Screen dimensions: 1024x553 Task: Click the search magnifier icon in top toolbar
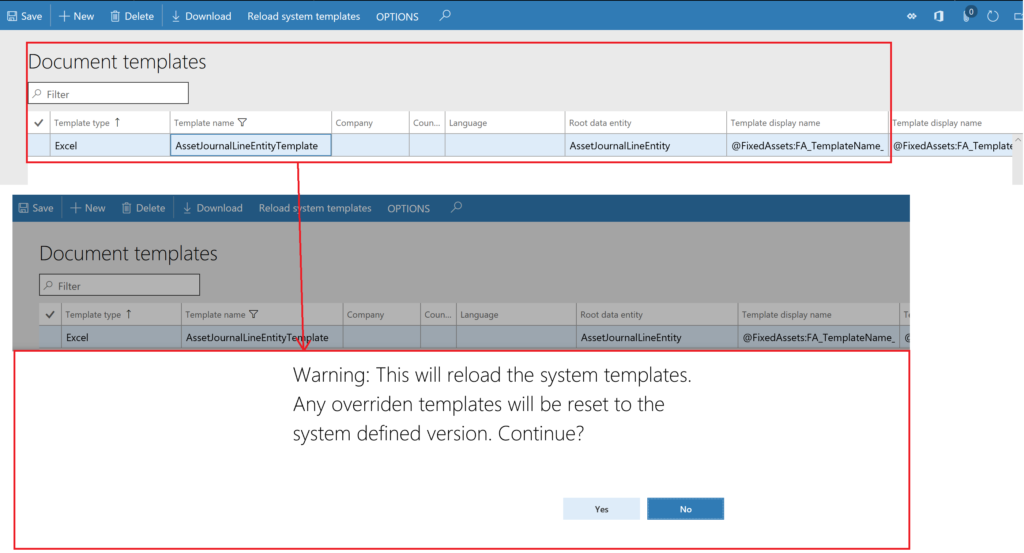pyautogui.click(x=445, y=15)
